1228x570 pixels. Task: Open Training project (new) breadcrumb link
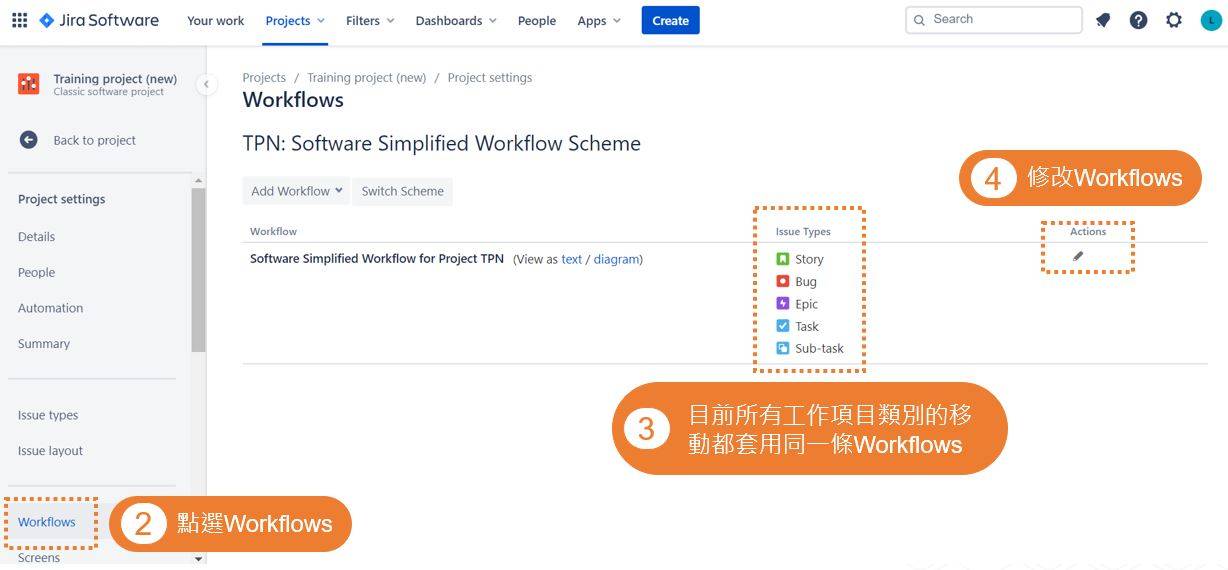click(x=367, y=77)
